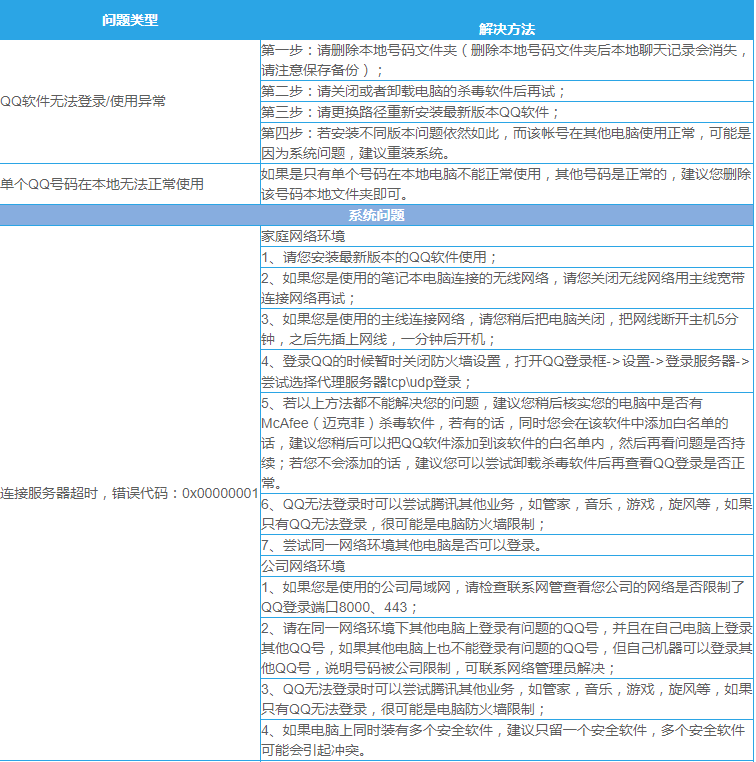Click the 第三步 reinstall QQ step
Image resolution: width=756 pixels, height=762 pixels.
coord(507,112)
